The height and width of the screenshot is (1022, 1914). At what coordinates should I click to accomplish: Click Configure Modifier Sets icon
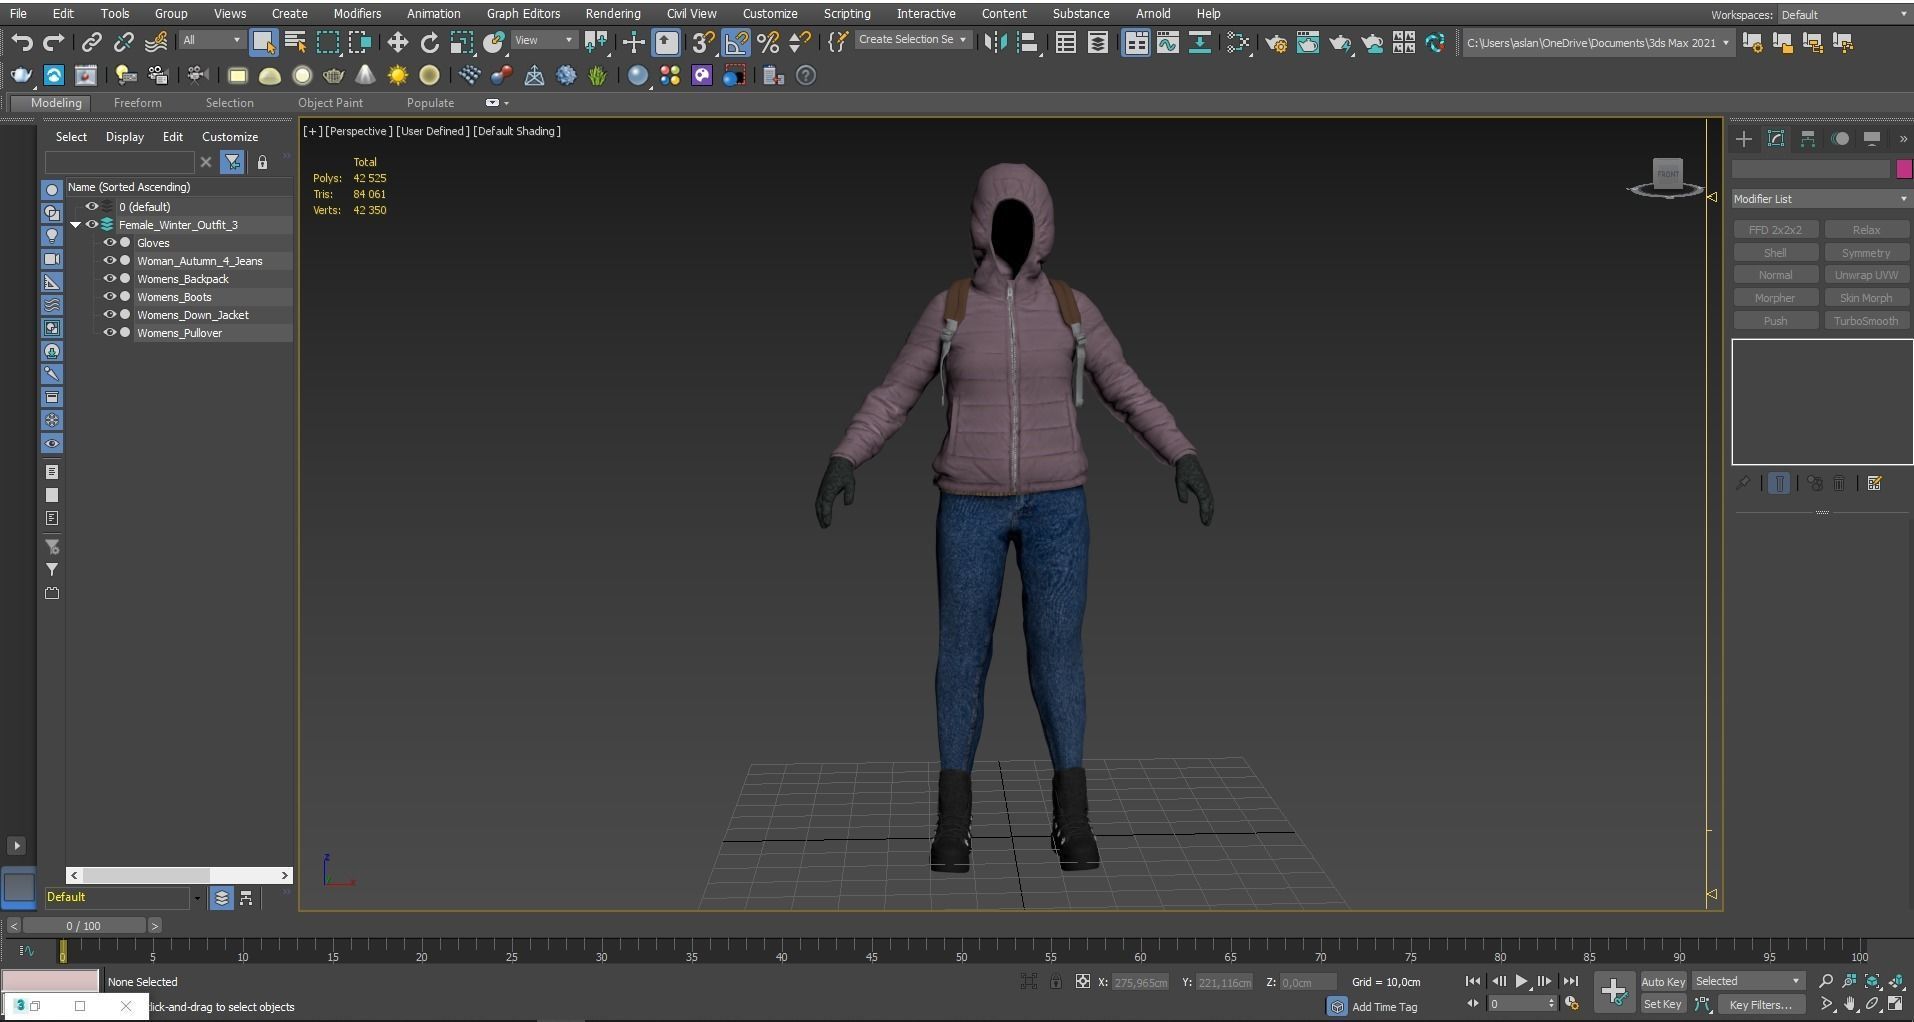pos(1875,483)
